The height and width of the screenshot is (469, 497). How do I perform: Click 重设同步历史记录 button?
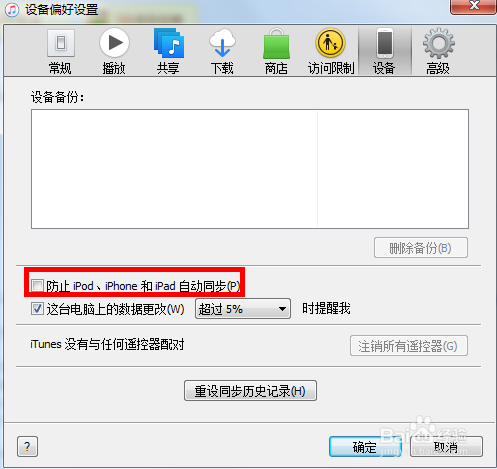(250, 391)
